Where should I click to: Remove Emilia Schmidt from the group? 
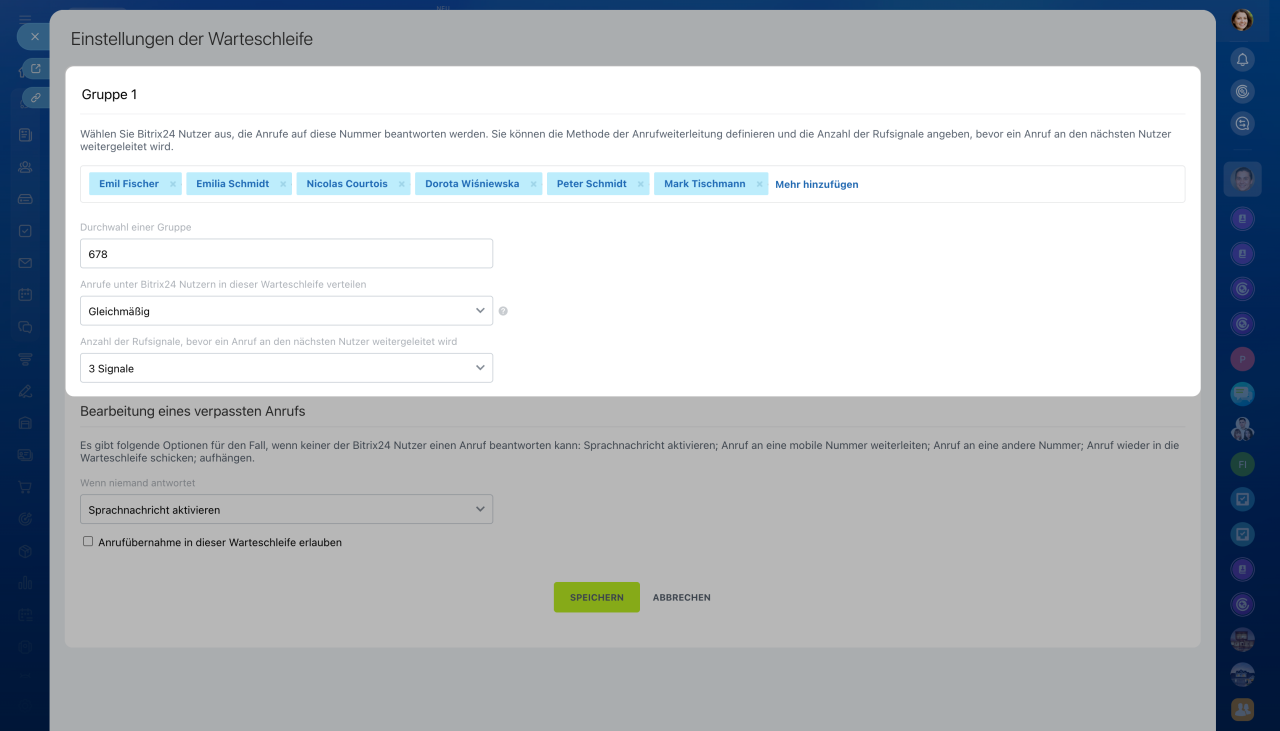click(x=283, y=184)
